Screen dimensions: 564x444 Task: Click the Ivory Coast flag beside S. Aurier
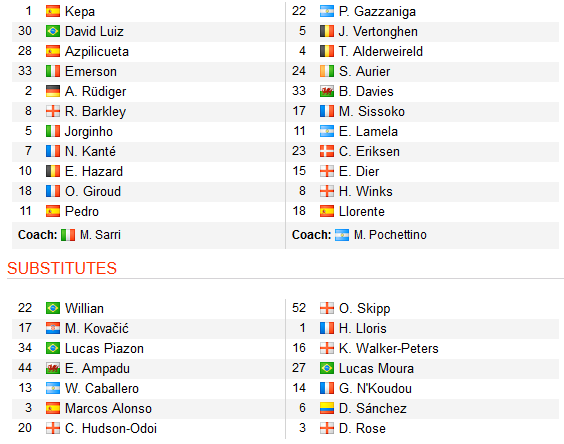point(327,71)
